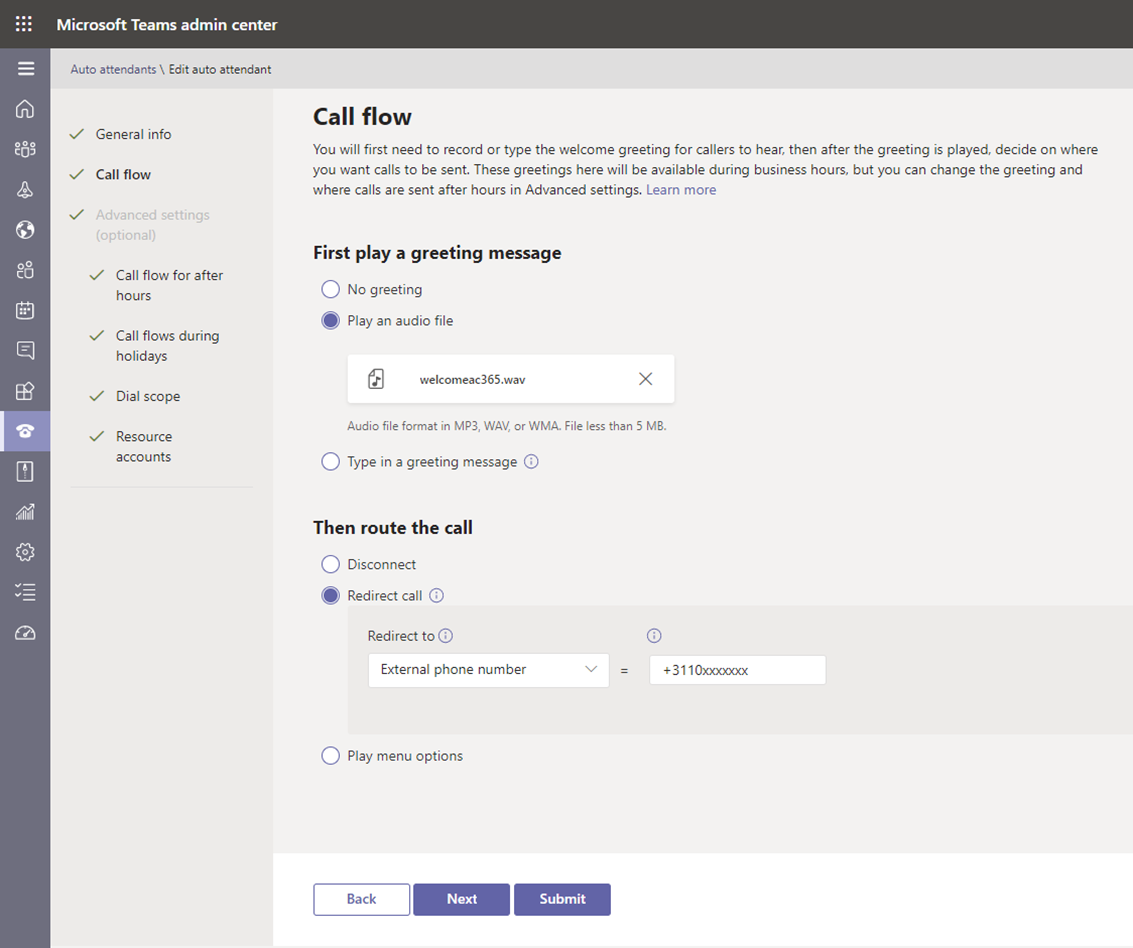Choose the Disconnect routing option
The width and height of the screenshot is (1133, 948).
click(330, 564)
